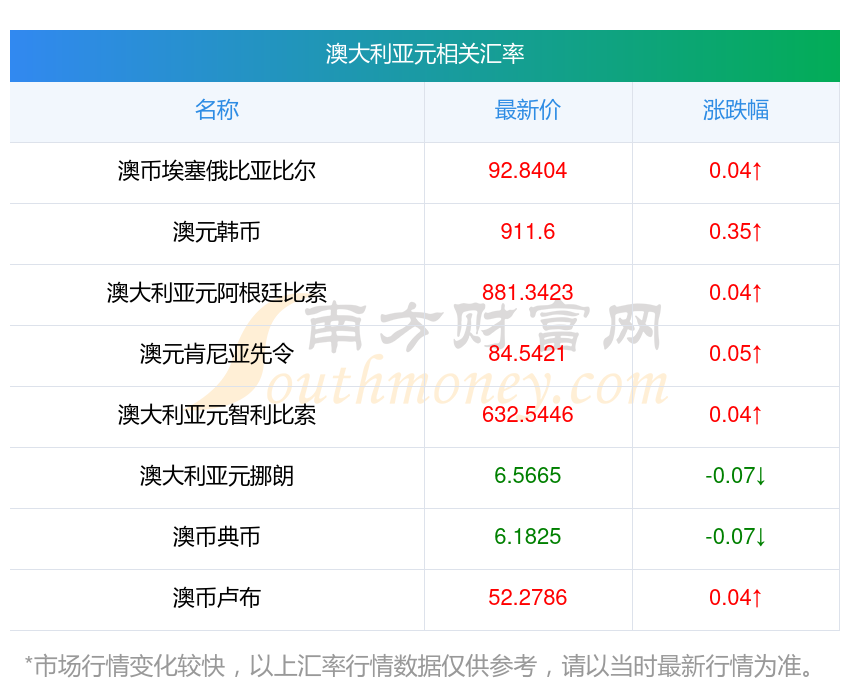The height and width of the screenshot is (698, 850).
Task: Select the row name 澳大利亚元智利比索
Action: pos(217,415)
